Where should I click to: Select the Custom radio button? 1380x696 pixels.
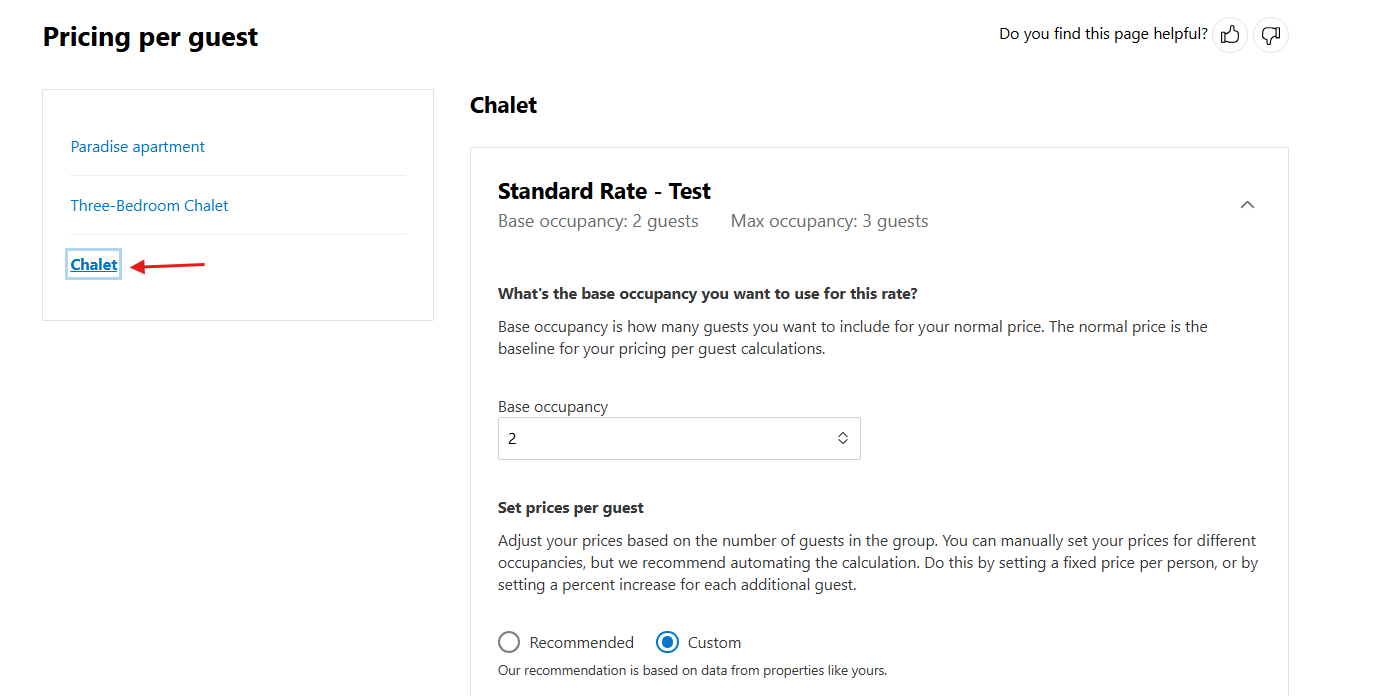point(668,642)
